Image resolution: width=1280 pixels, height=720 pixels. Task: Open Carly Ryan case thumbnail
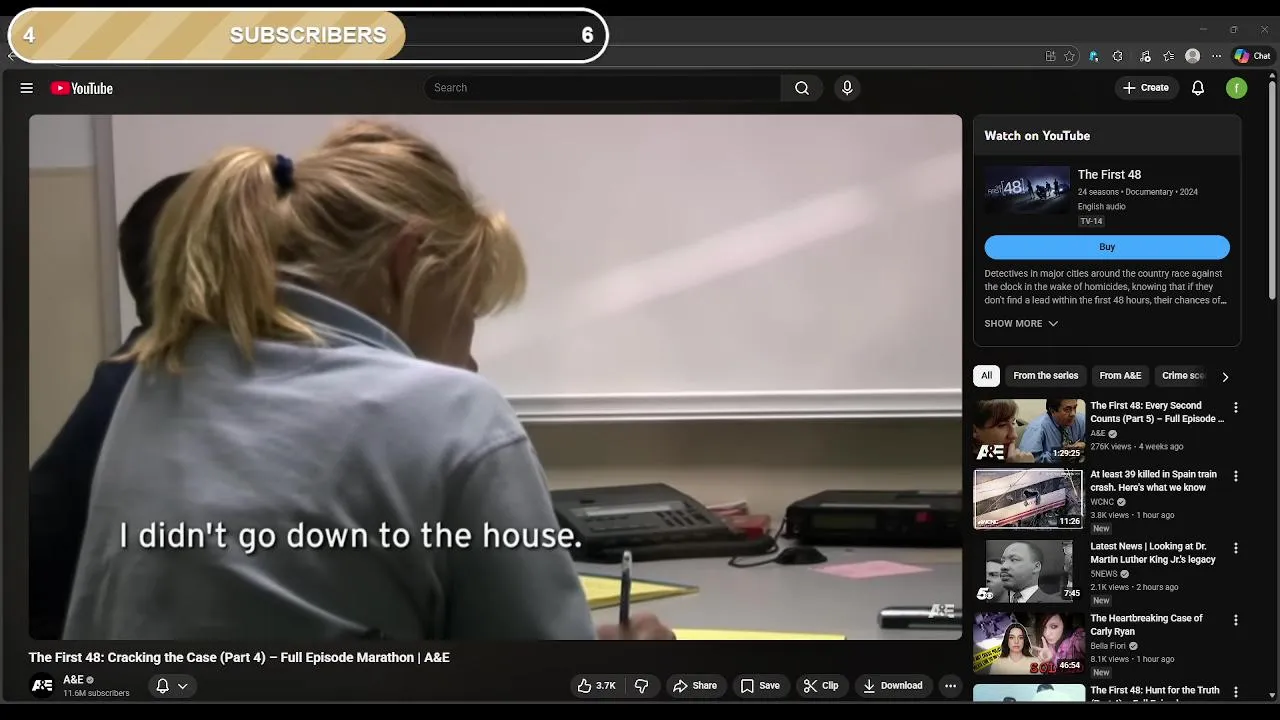coord(1029,643)
